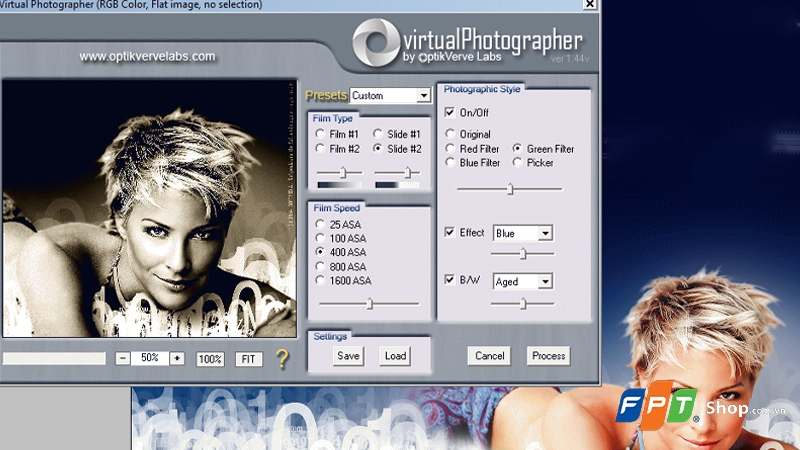
Task: Click the Load settings button
Action: [395, 356]
